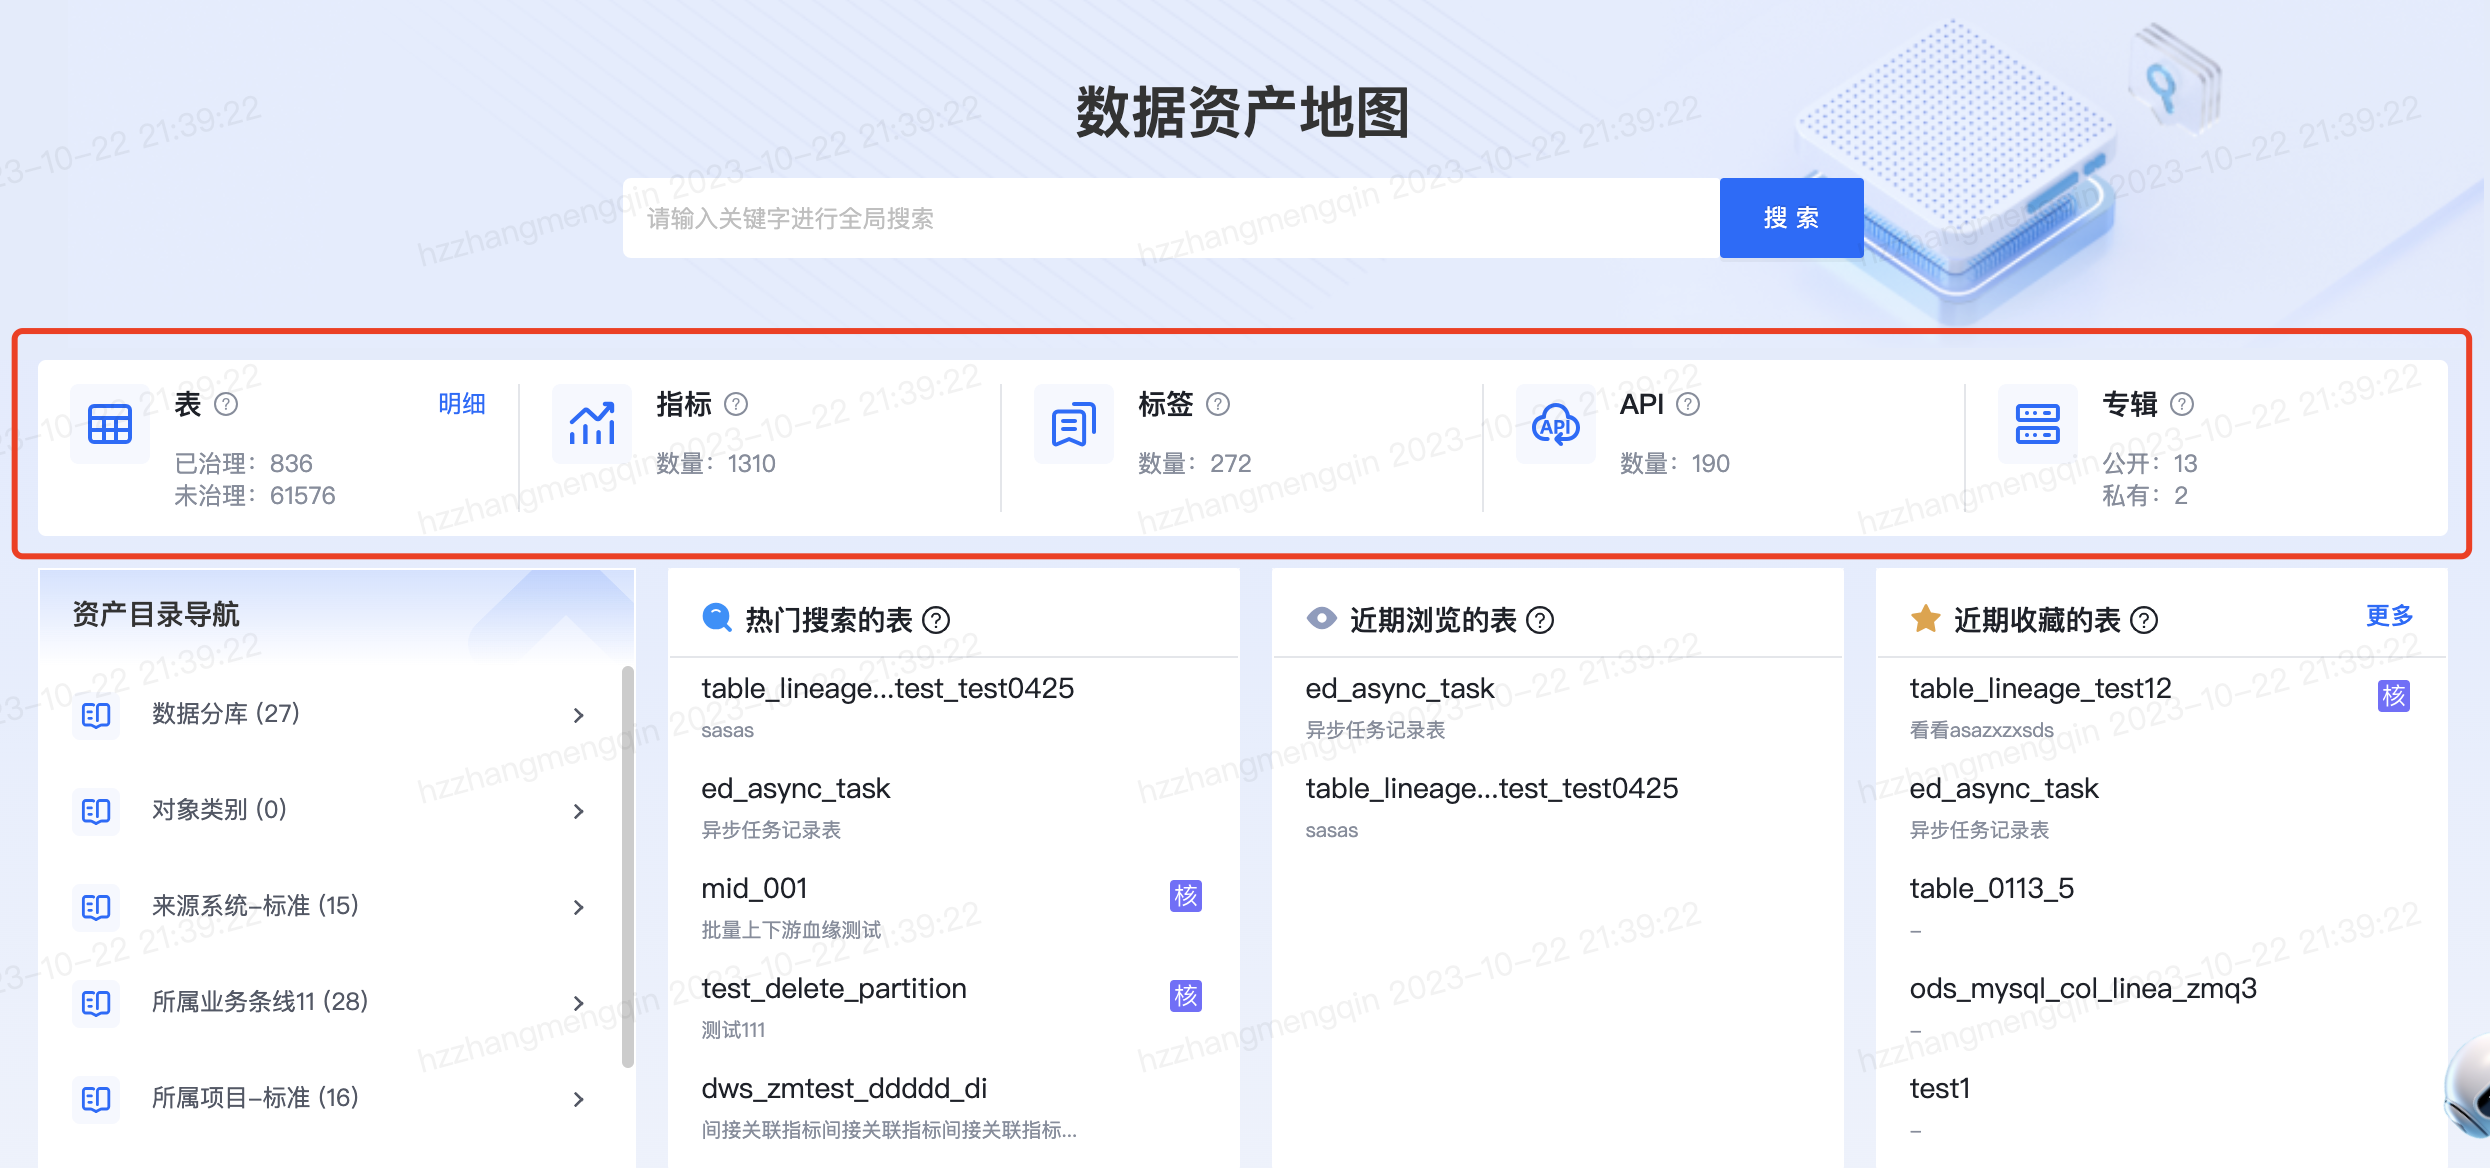Screen dimensions: 2490x1168
Task: Click help icon next to 标签
Action: click(1218, 404)
